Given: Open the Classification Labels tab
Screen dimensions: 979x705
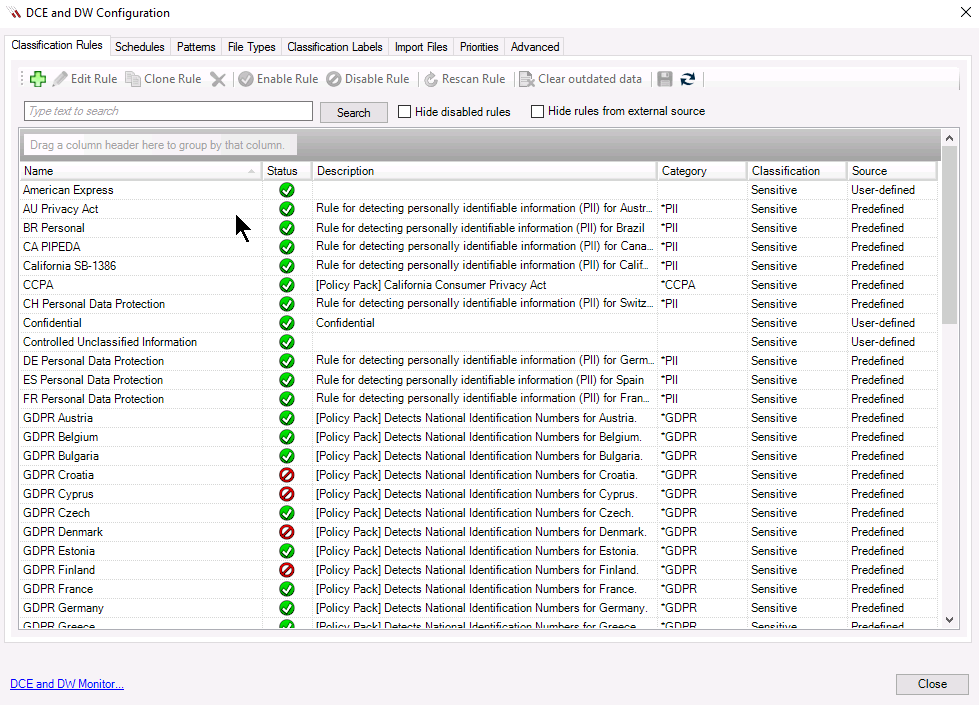Looking at the screenshot, I should tap(334, 47).
